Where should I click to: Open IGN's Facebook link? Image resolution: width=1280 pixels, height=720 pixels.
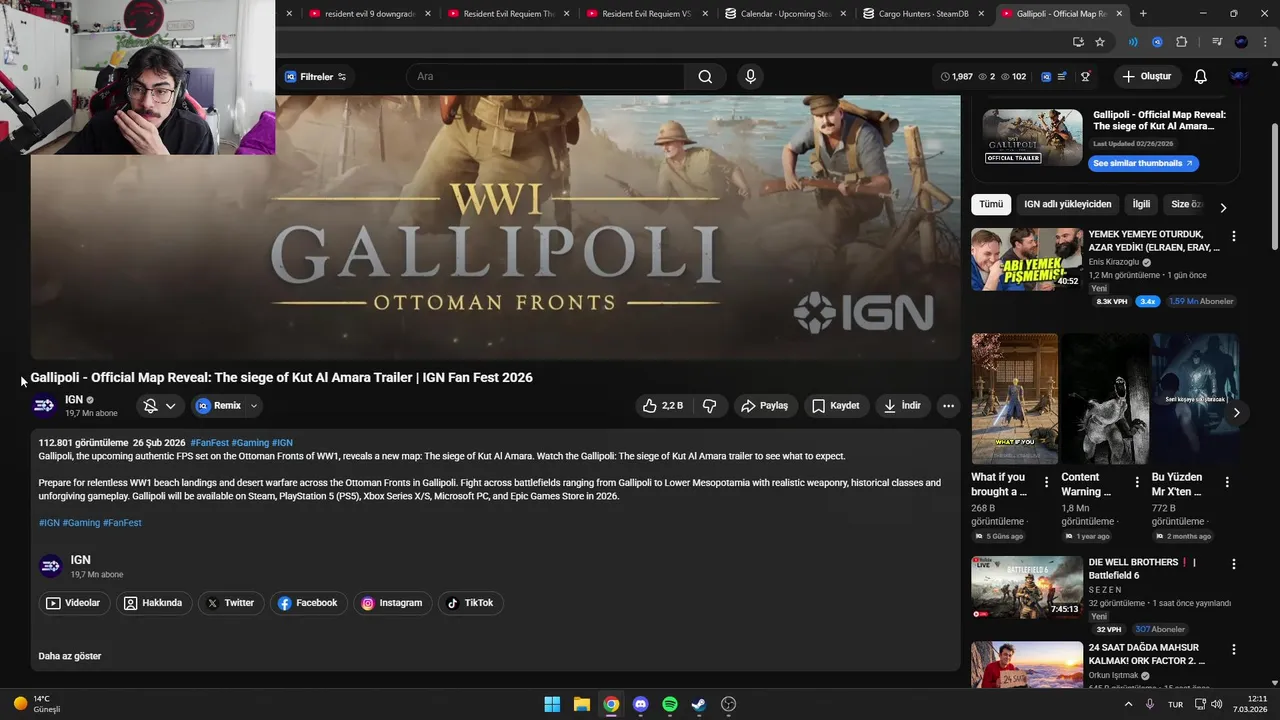pyautogui.click(x=308, y=603)
